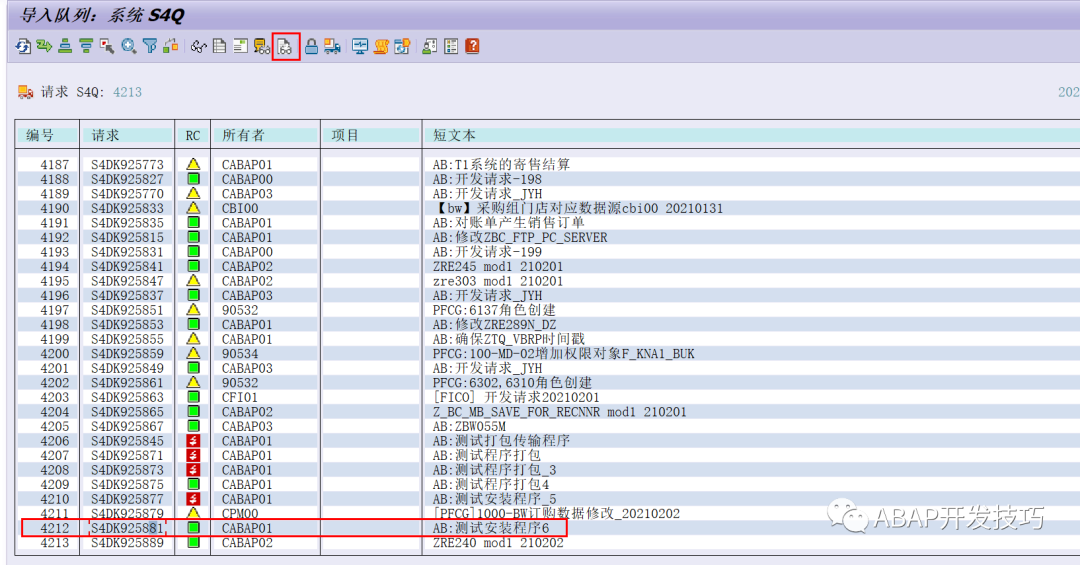Click the green arrows adjust queue icon
The image size is (1080, 565).
tap(44, 46)
